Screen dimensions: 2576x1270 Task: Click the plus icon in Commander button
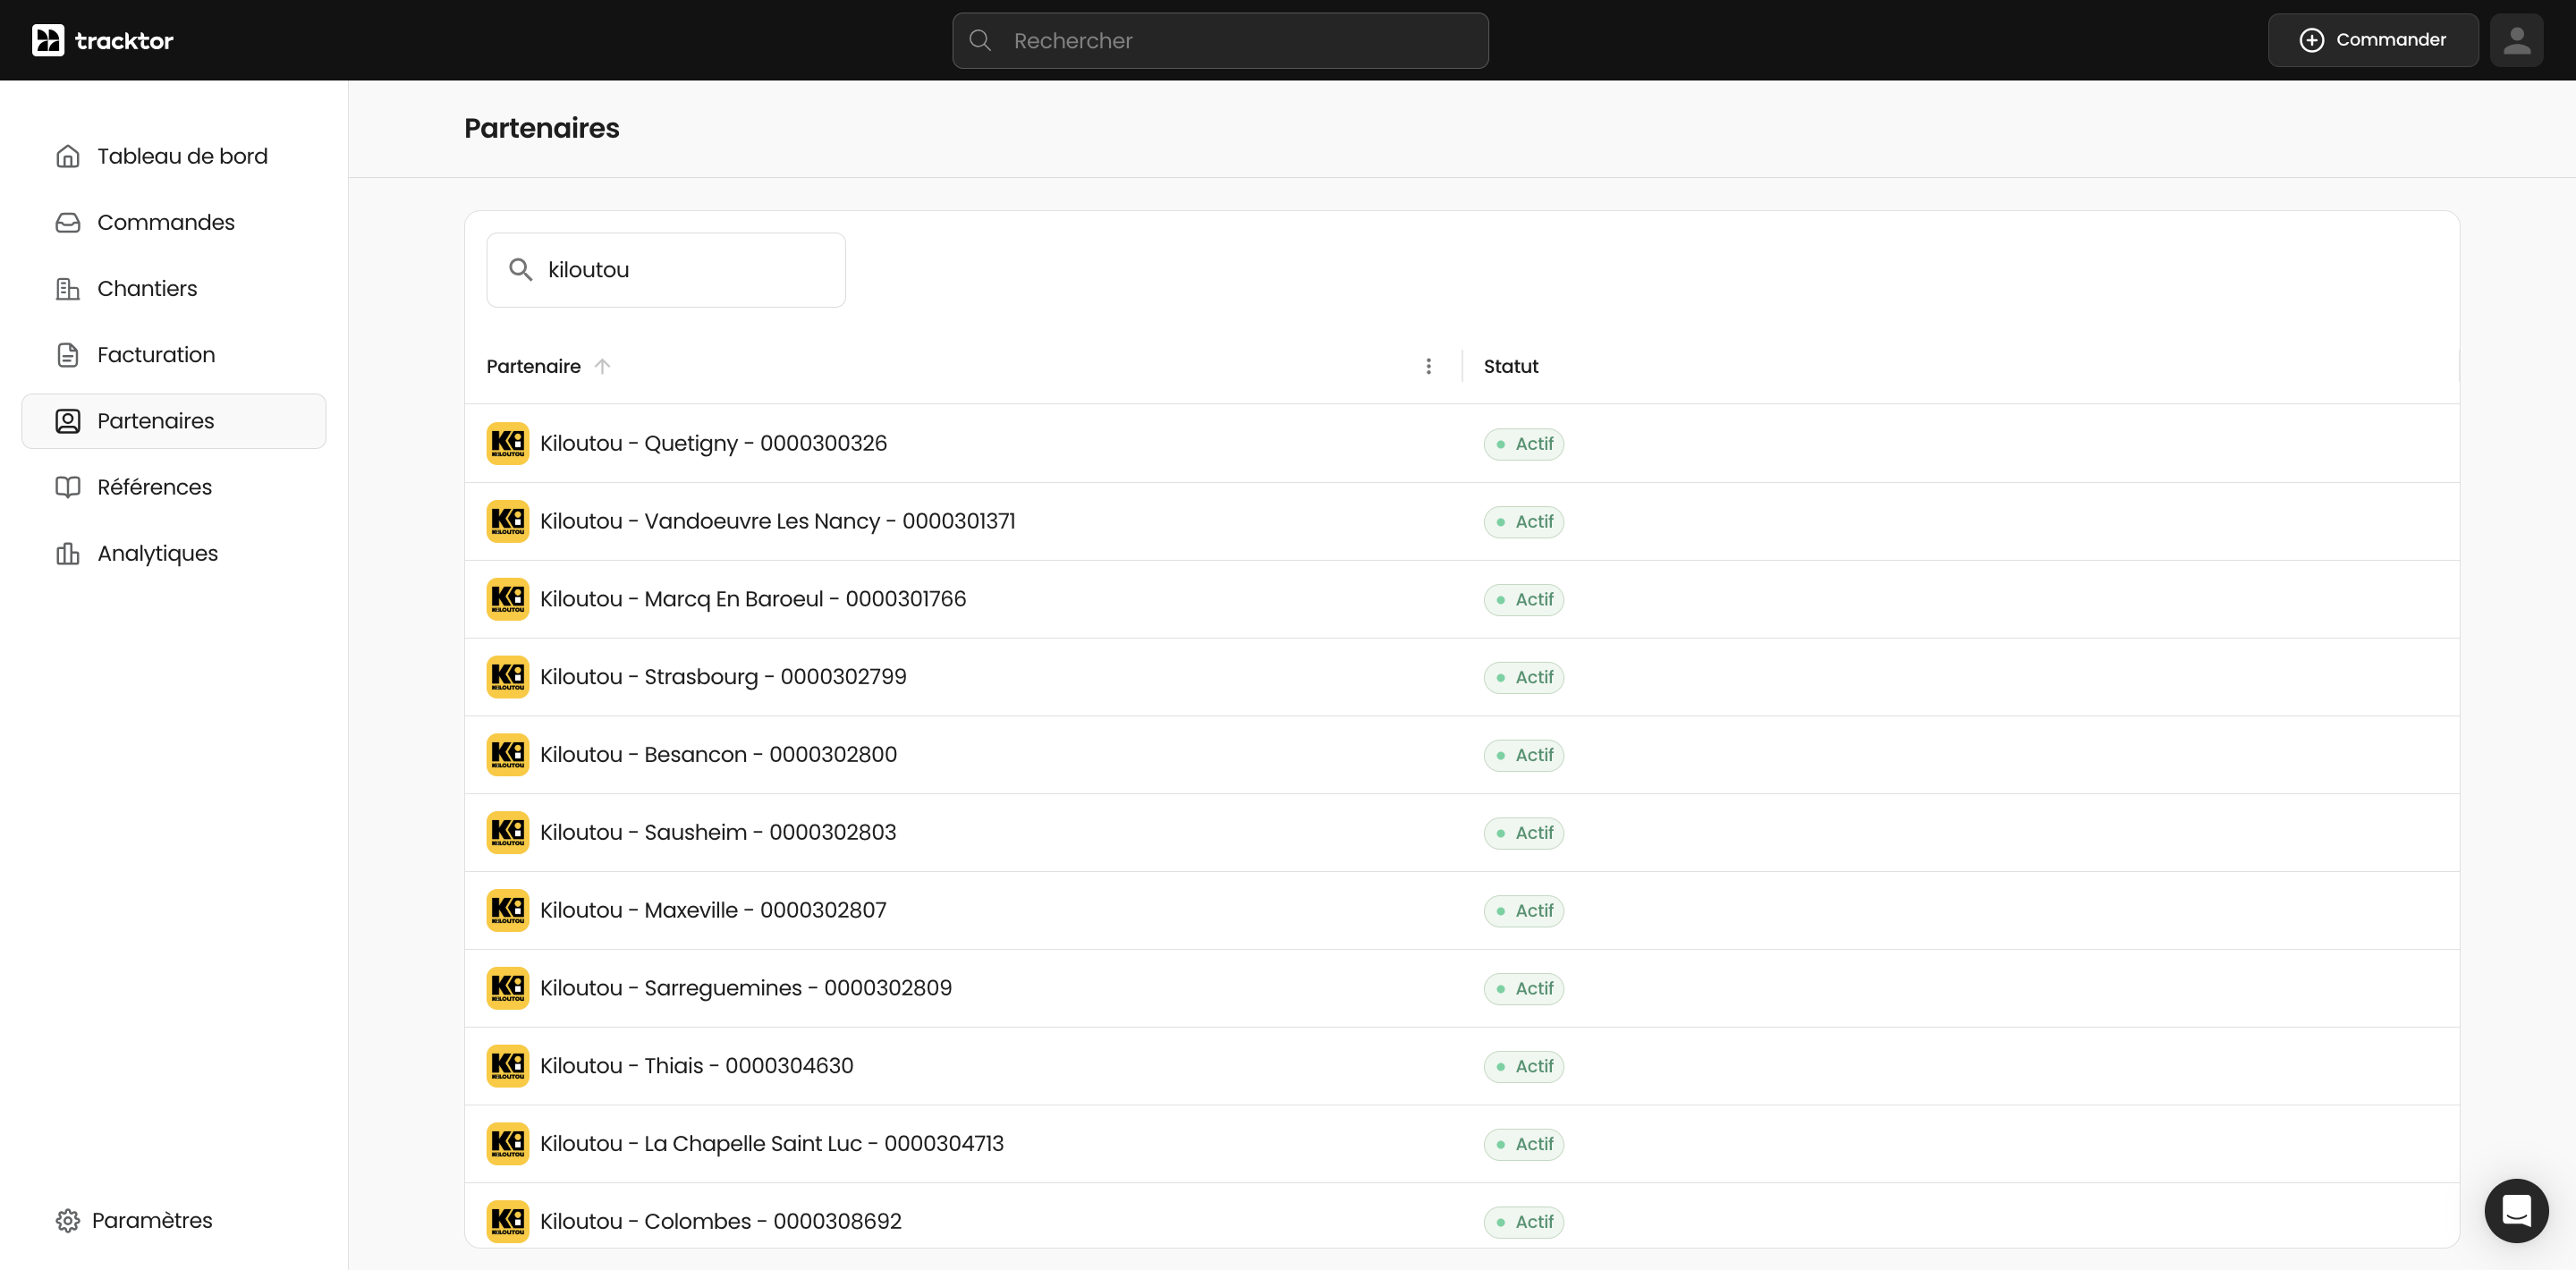(x=2312, y=40)
